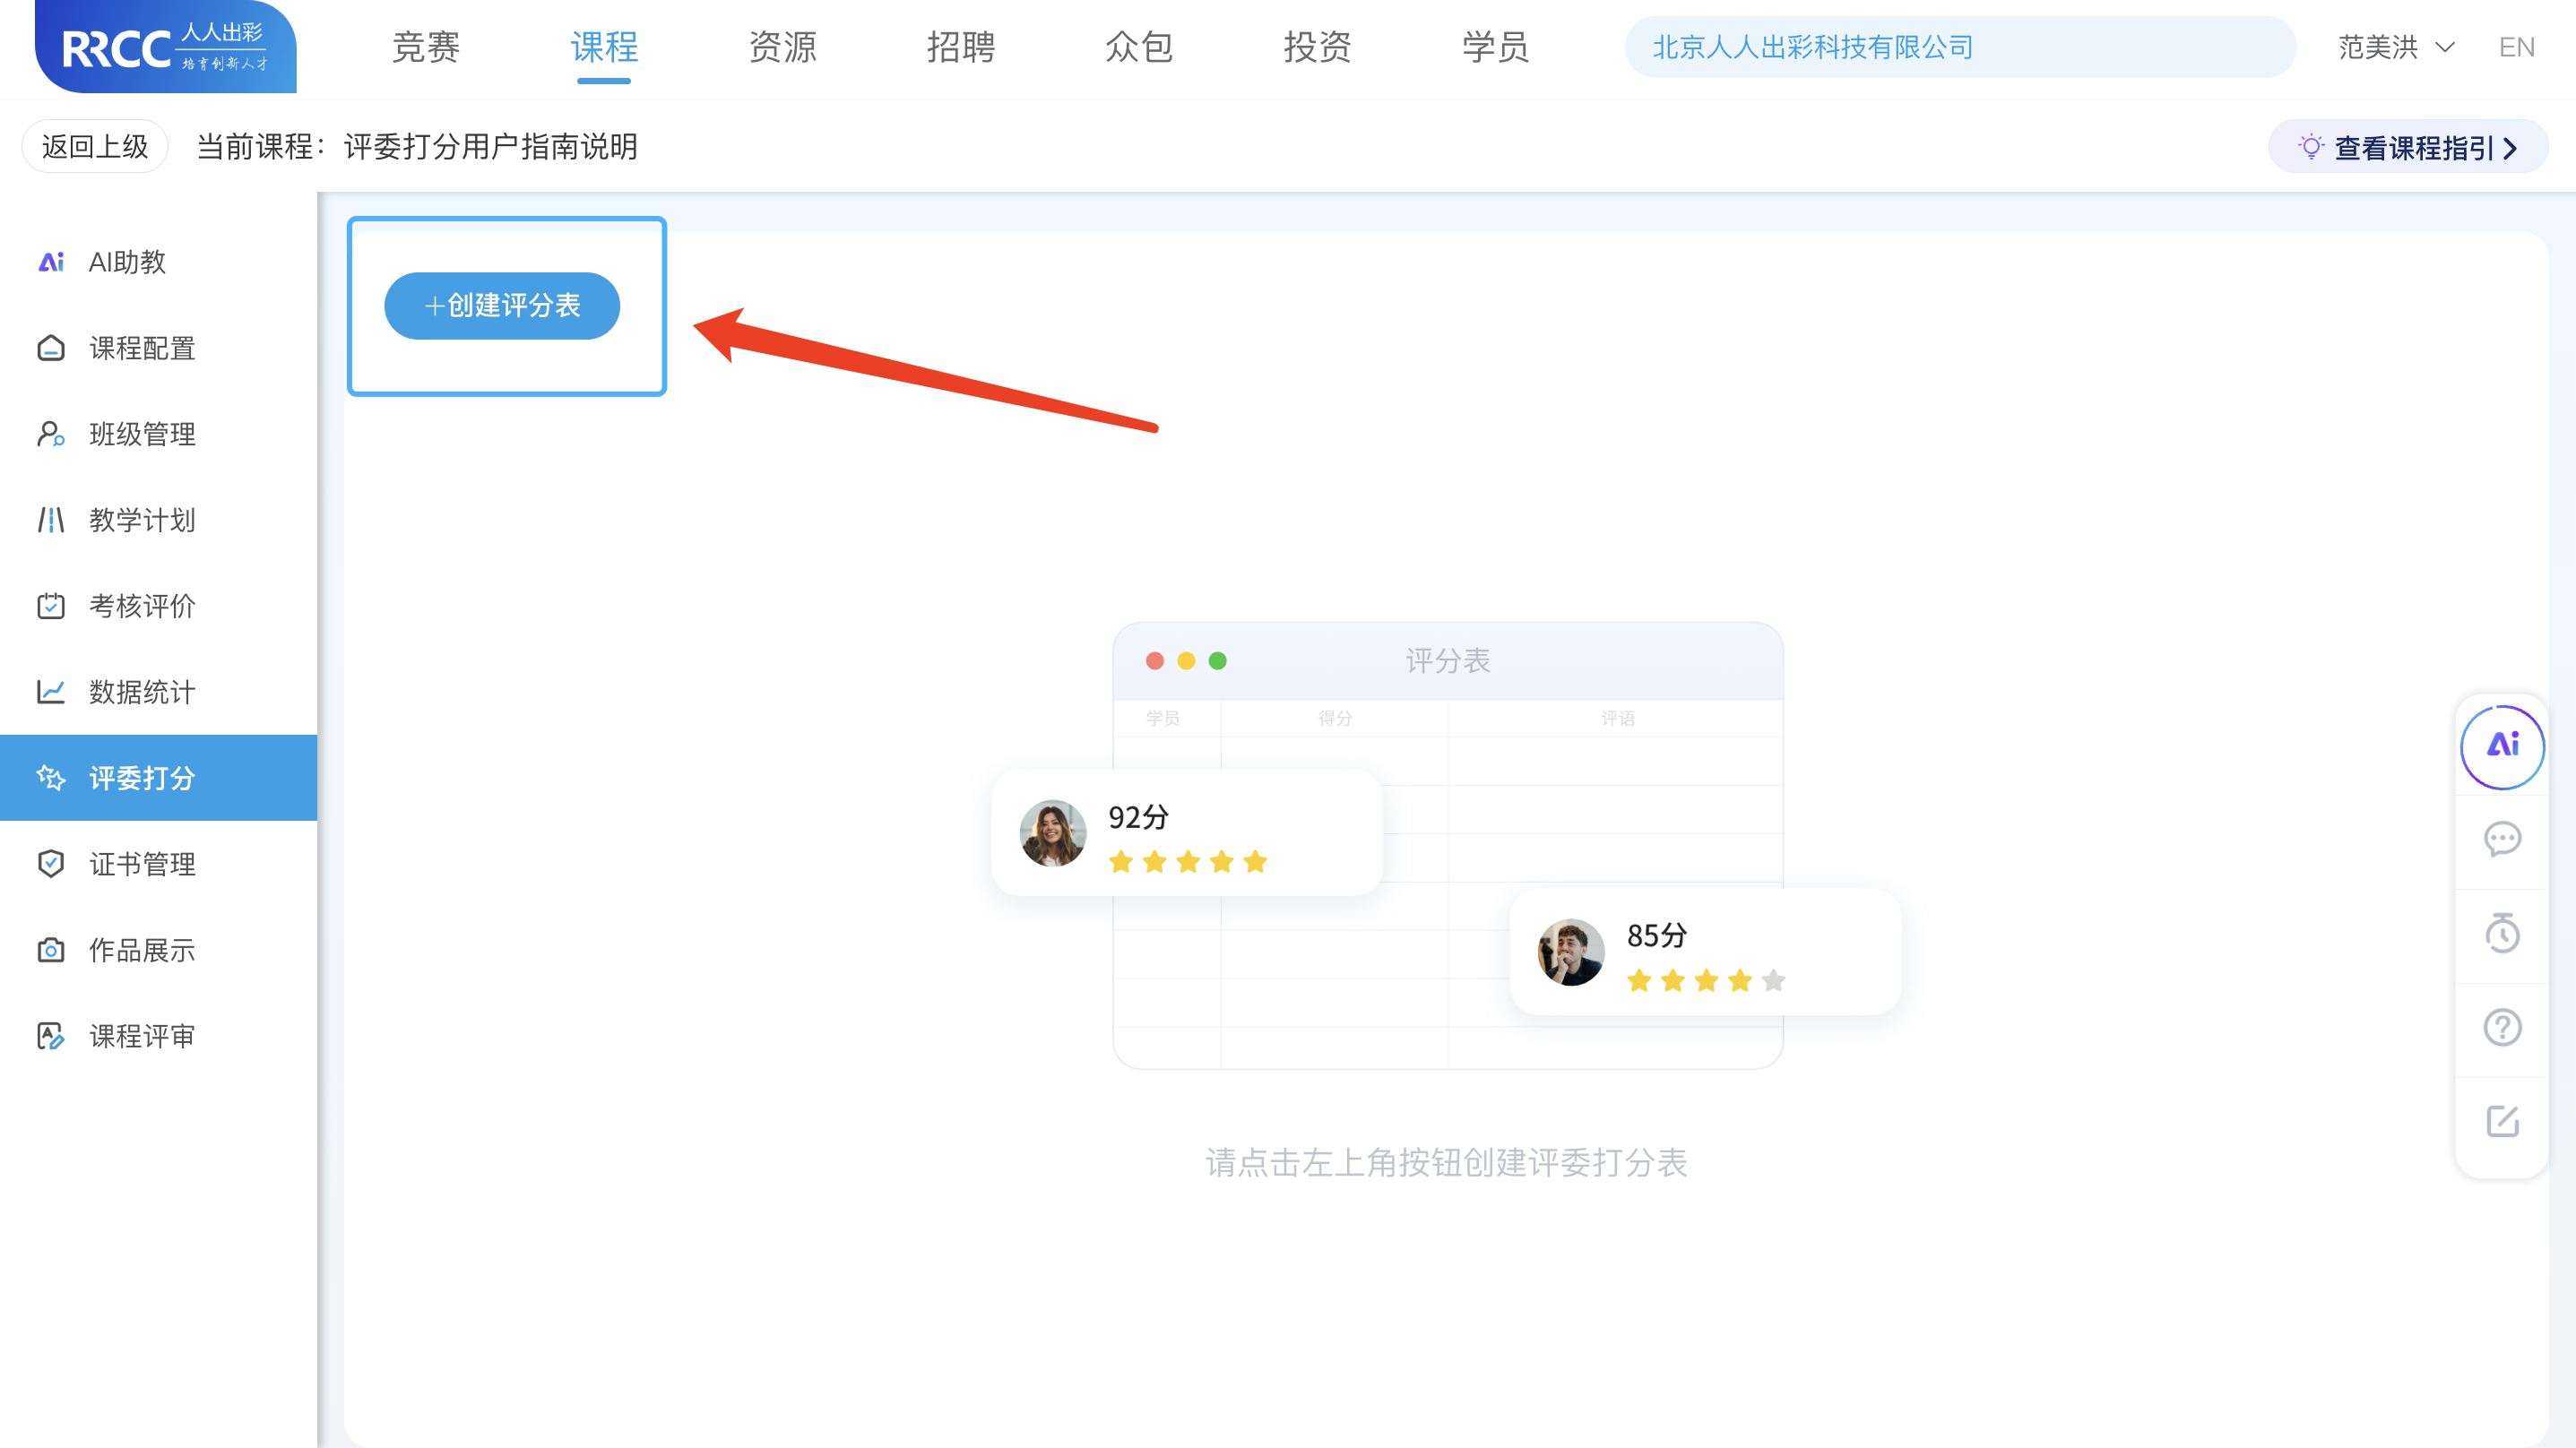Click the edit note icon in right panel
Screen dimensions: 2576x1448
coord(2503,1121)
